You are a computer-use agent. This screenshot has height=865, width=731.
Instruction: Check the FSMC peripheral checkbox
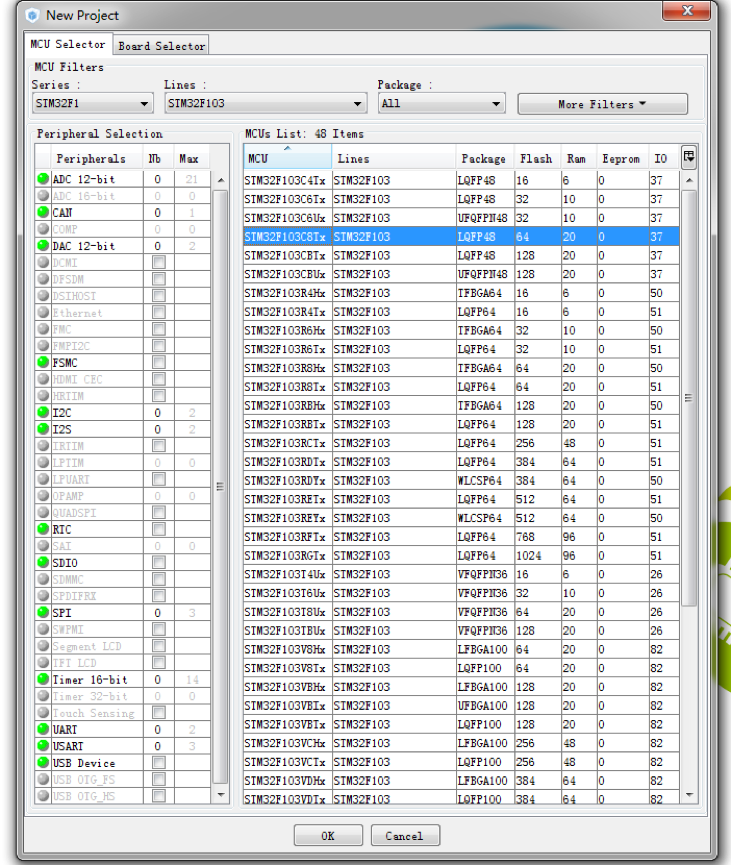coord(159,362)
